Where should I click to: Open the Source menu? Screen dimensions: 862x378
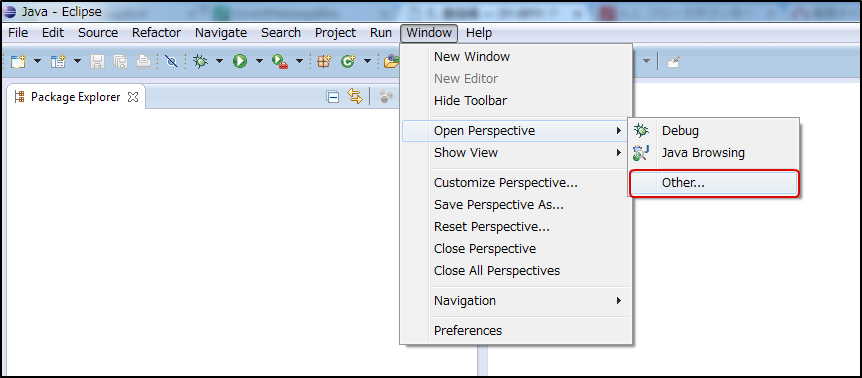click(98, 33)
